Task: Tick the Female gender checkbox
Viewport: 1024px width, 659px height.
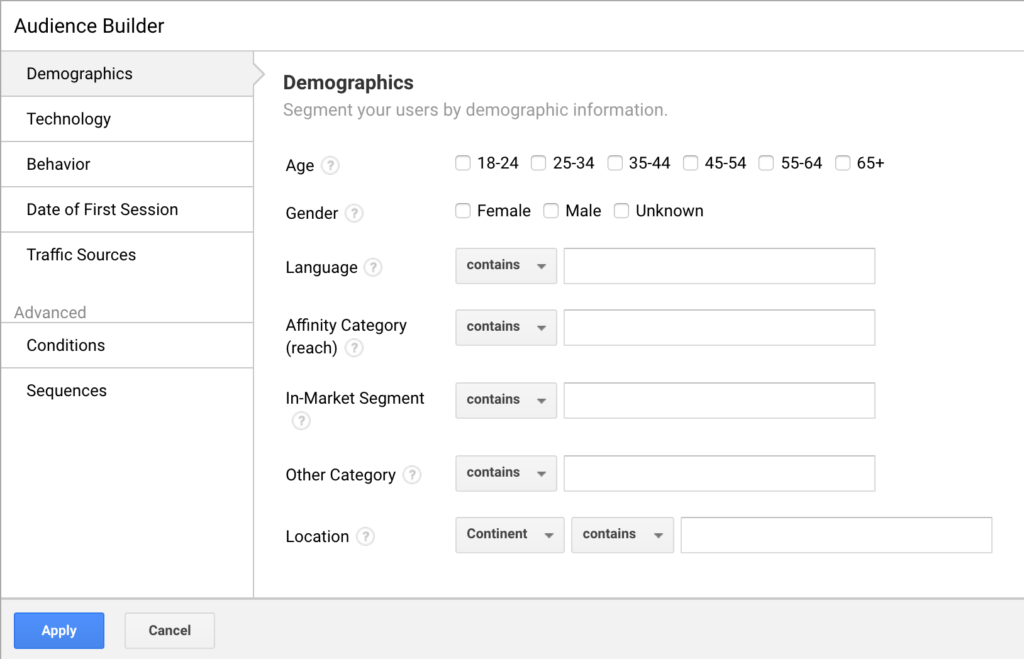Action: click(463, 211)
